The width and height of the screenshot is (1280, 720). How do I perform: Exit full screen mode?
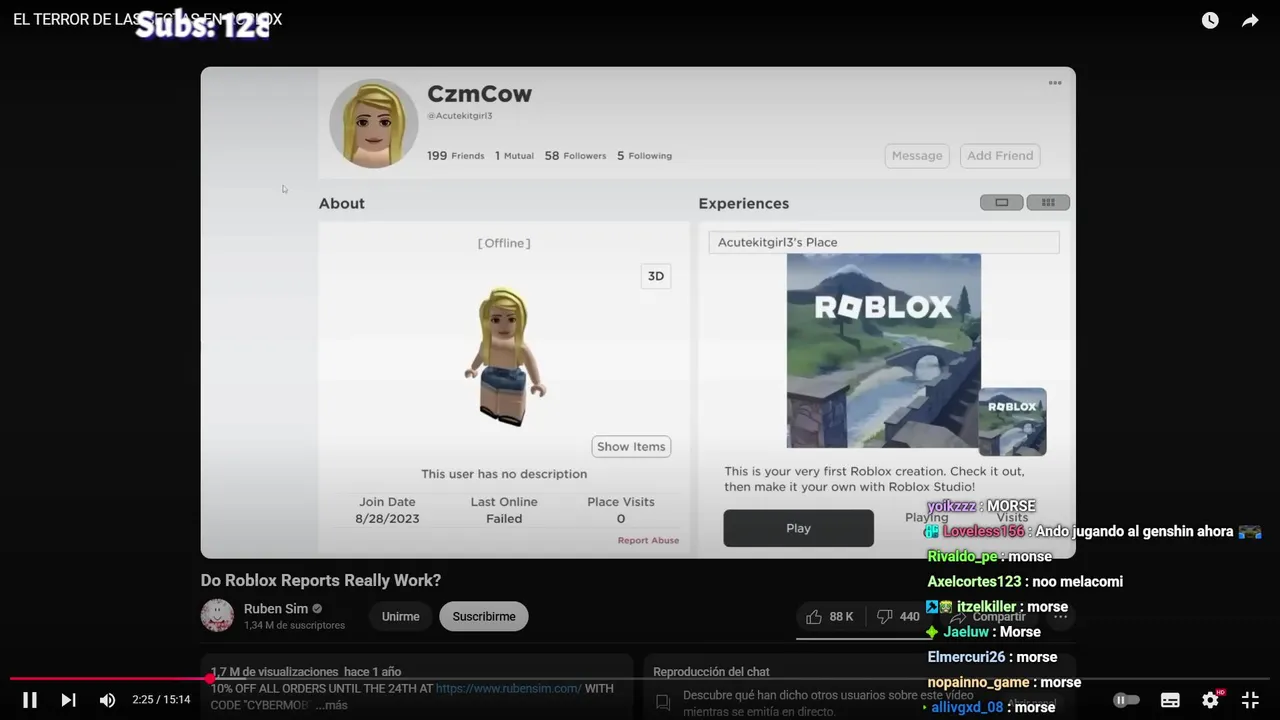(1250, 700)
